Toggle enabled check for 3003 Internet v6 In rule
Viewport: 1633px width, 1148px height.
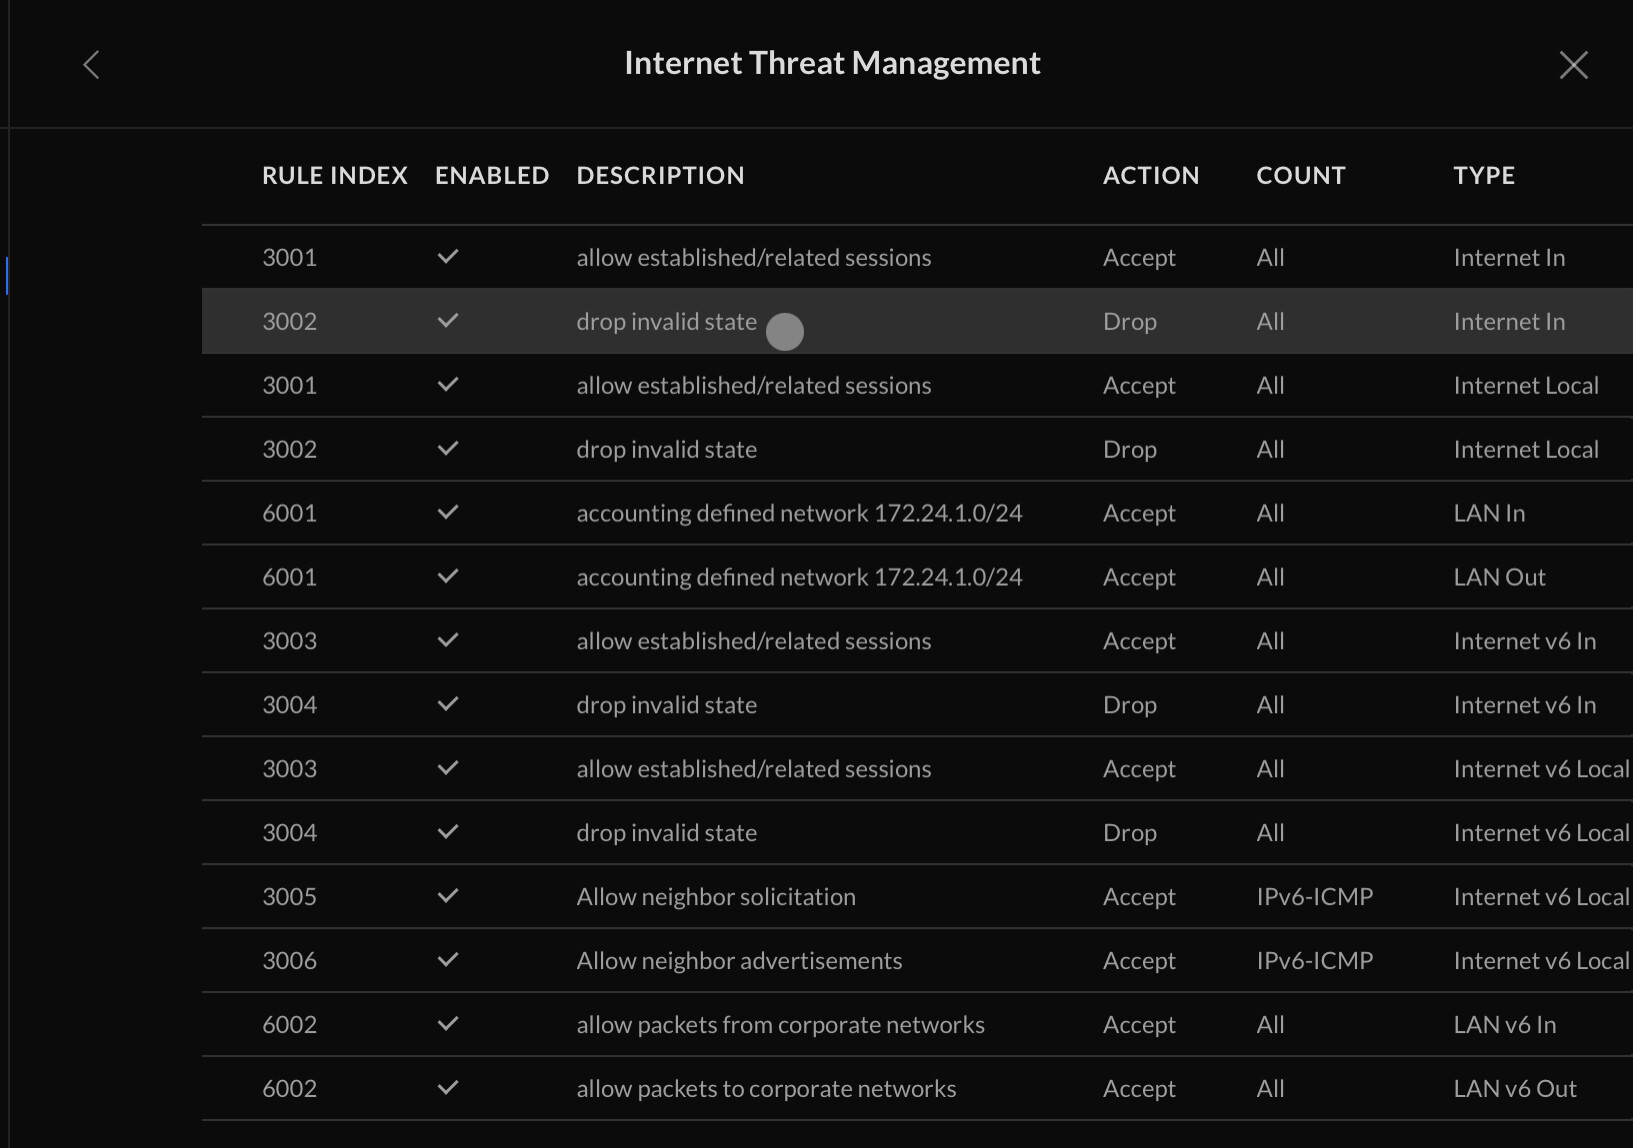[448, 641]
